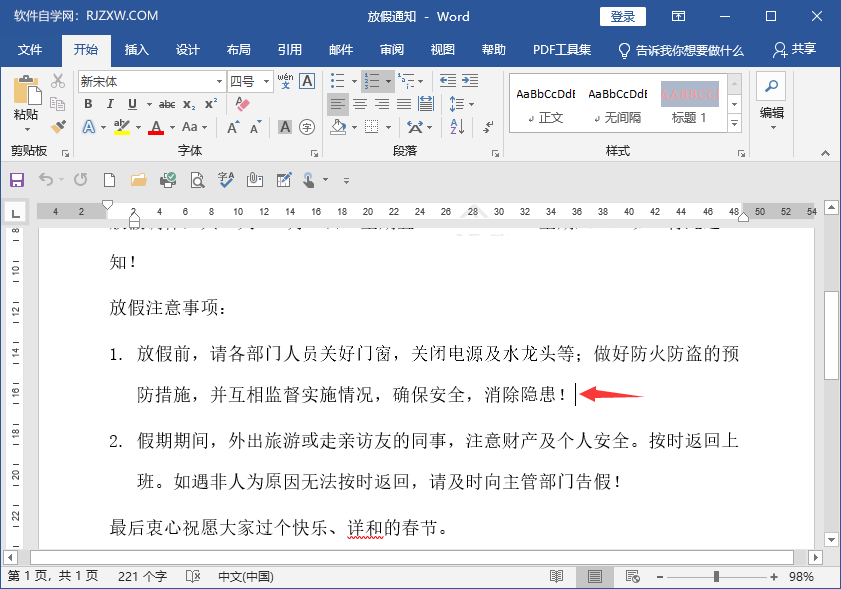Apply red font color
This screenshot has width=841, height=589.
(x=156, y=127)
